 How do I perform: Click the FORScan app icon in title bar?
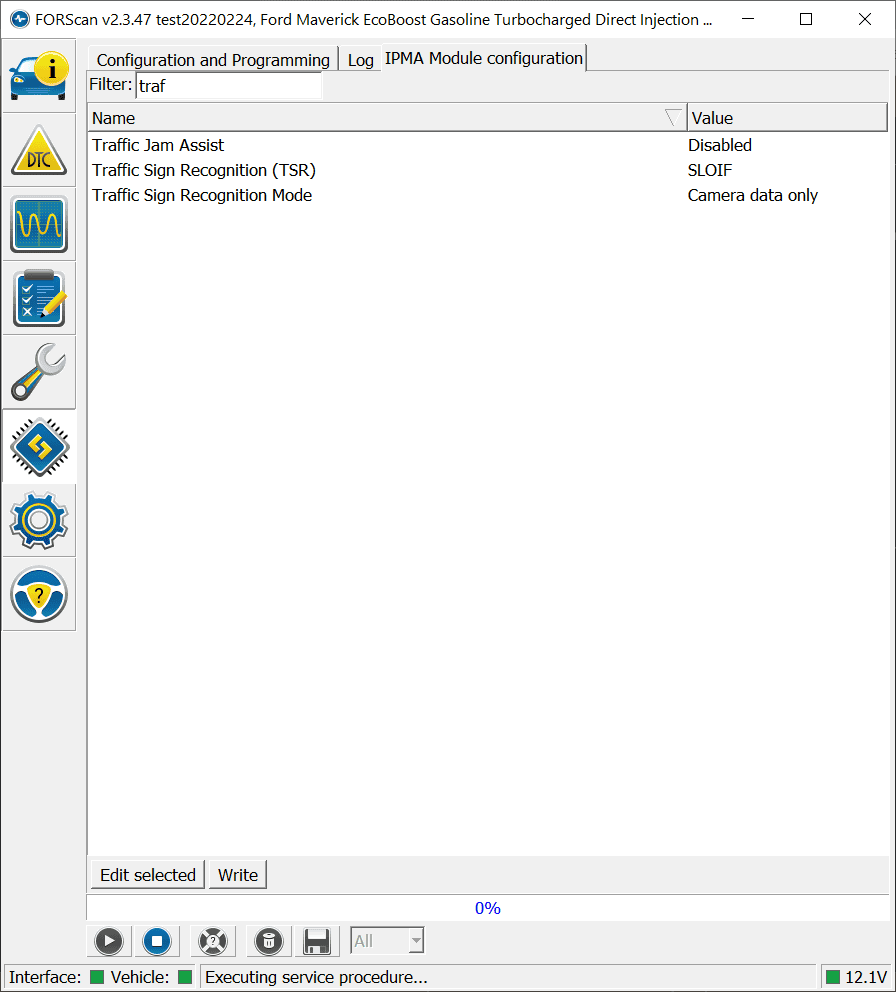click(x=20, y=20)
